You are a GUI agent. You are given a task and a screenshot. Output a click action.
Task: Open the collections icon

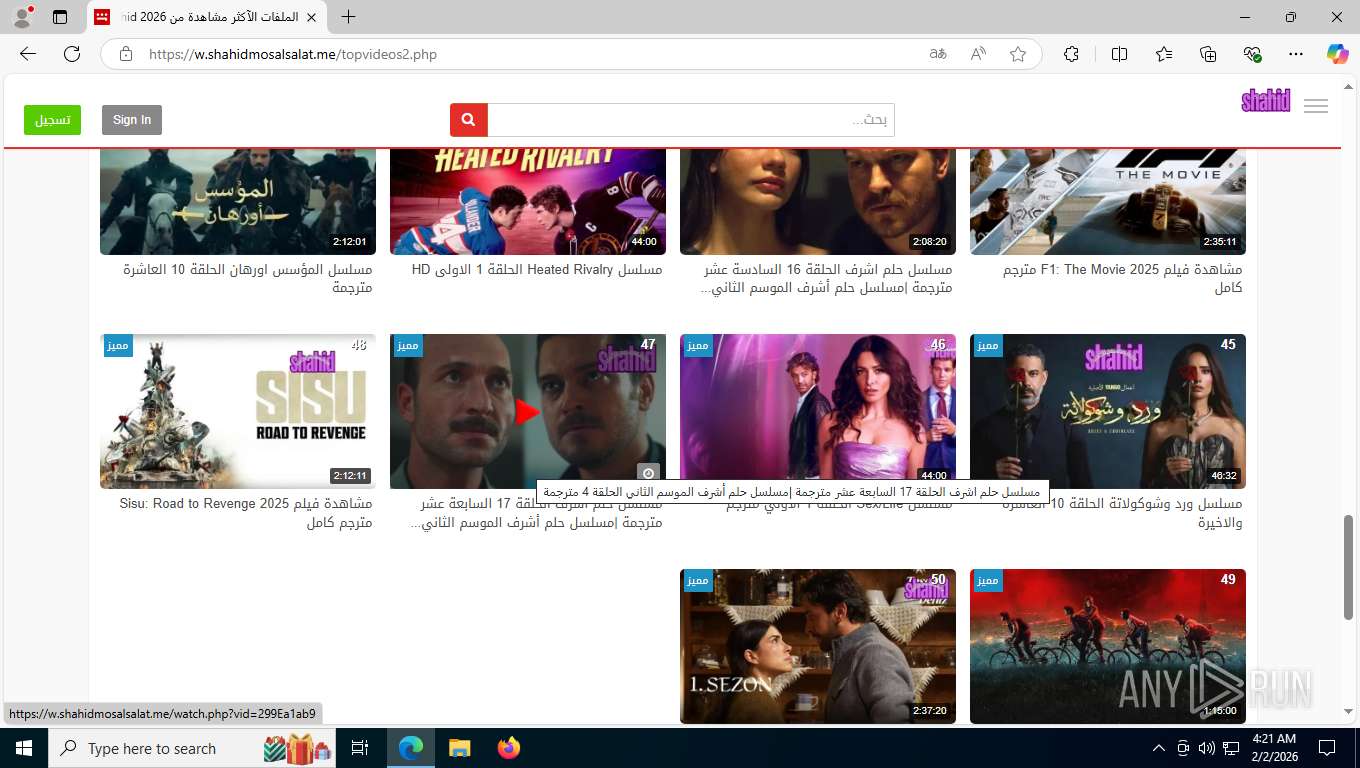[1208, 54]
